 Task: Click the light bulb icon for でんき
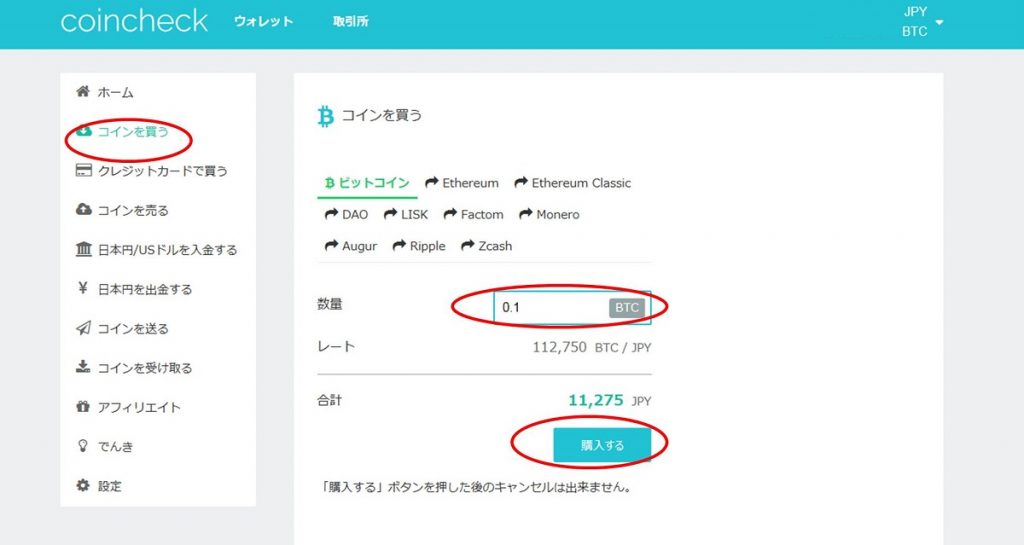pos(83,446)
